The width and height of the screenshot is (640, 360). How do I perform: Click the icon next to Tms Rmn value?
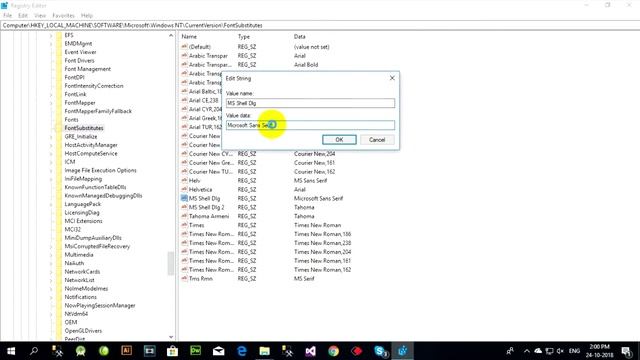pyautogui.click(x=184, y=278)
